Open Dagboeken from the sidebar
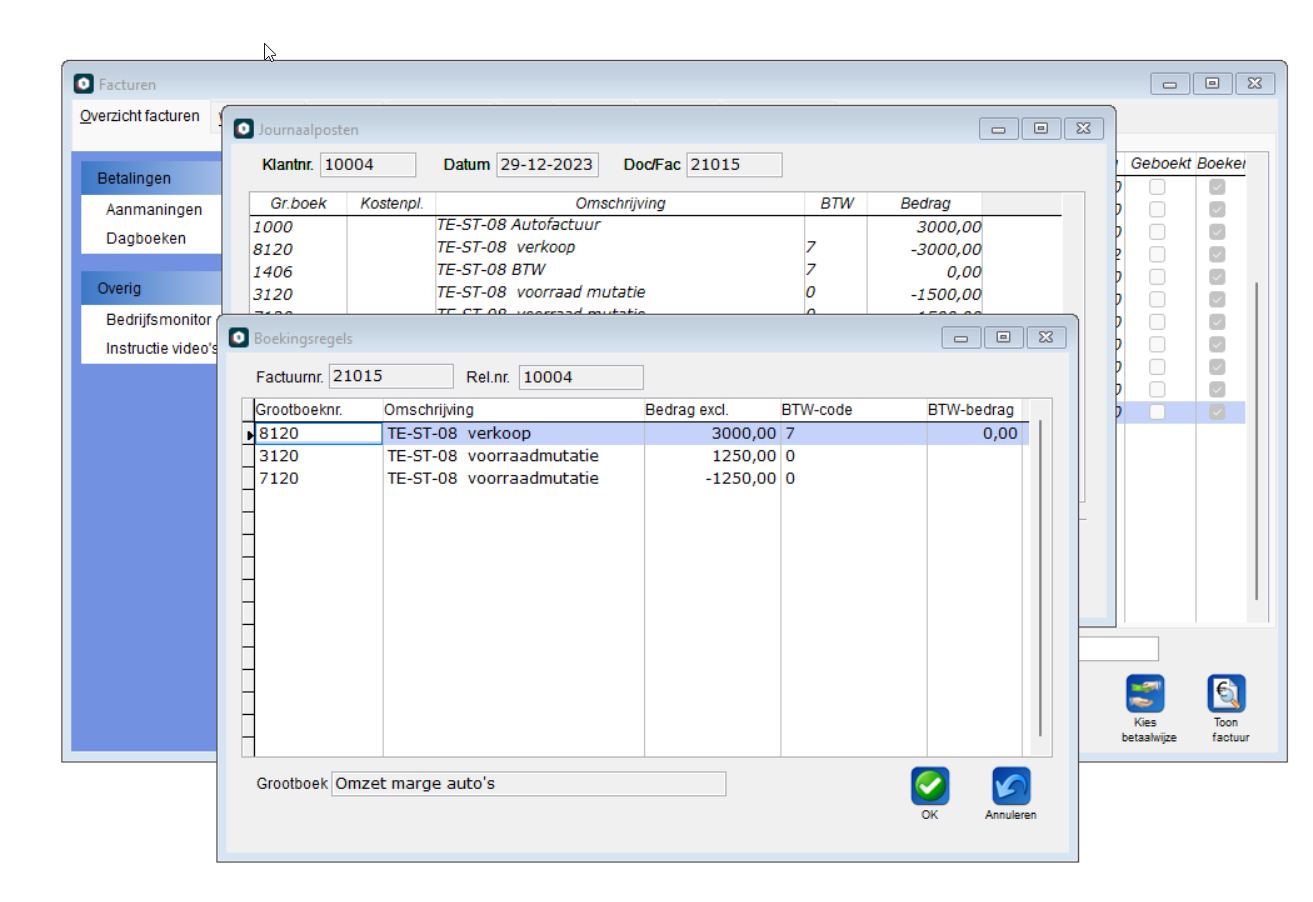The height and width of the screenshot is (902, 1313). point(146,239)
